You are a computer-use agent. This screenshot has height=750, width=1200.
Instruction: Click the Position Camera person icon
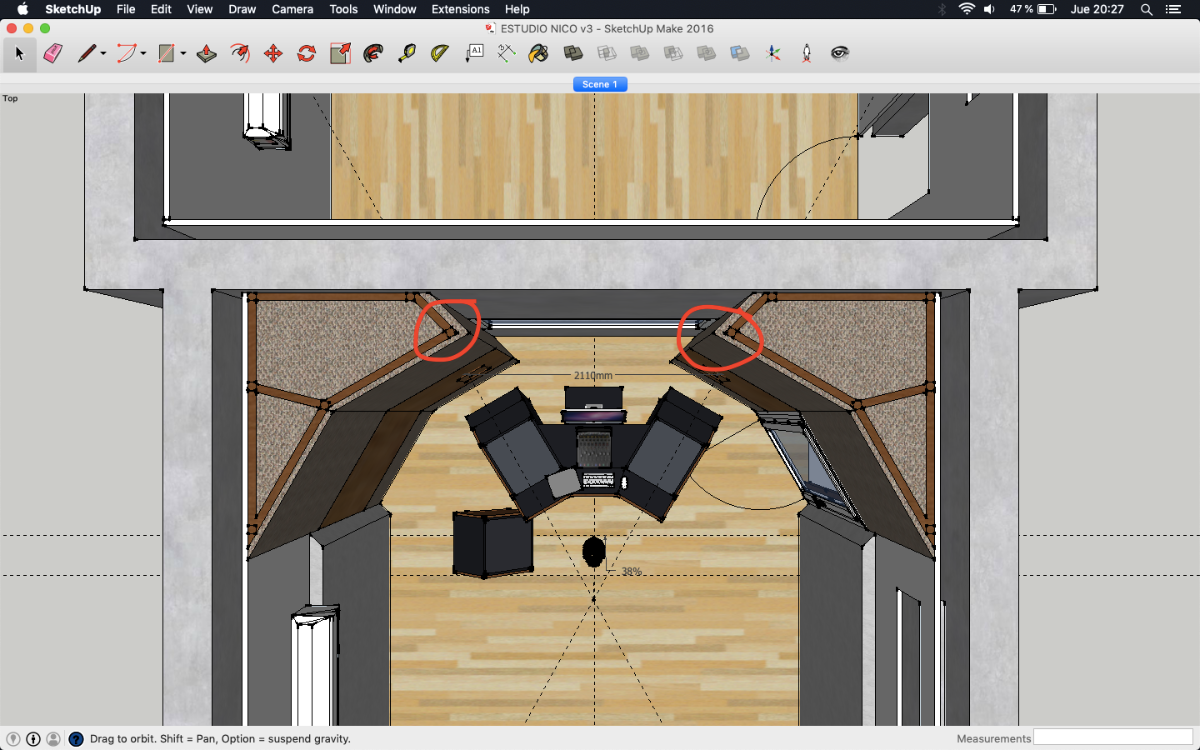(x=806, y=53)
